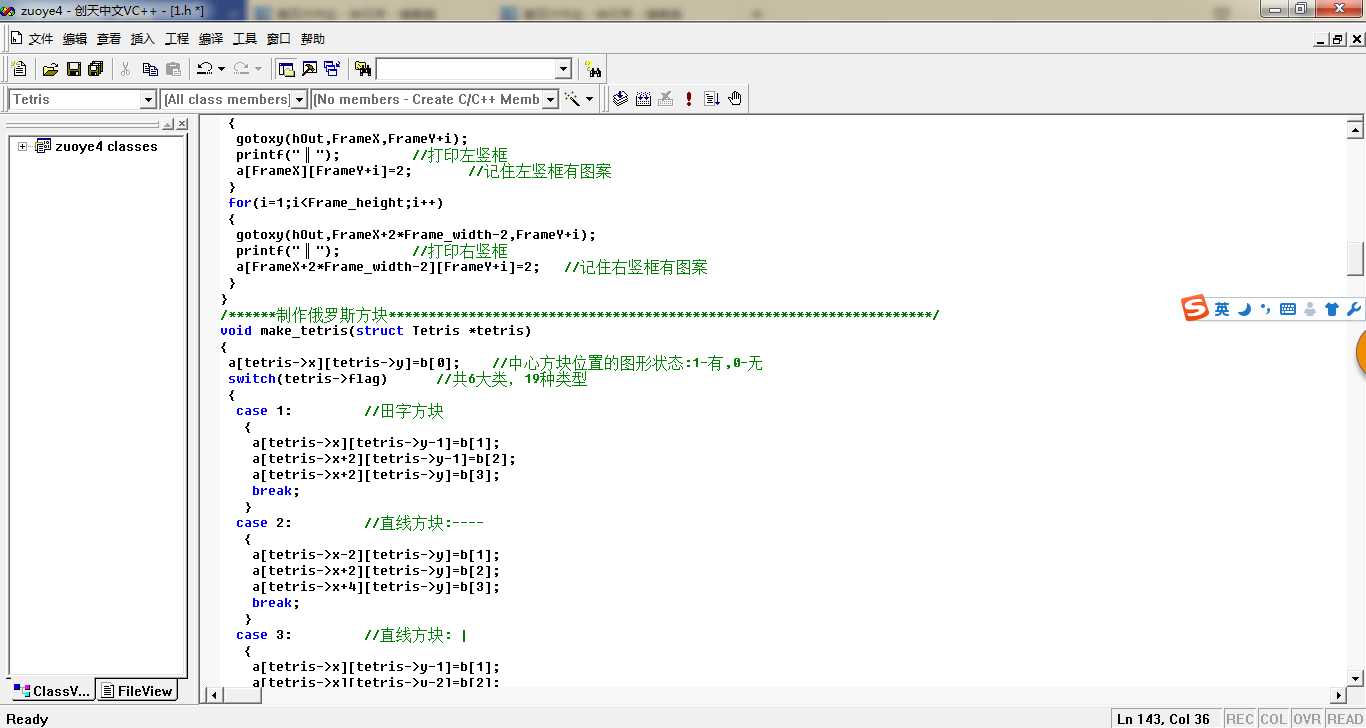The width and height of the screenshot is (1366, 728).
Task: Open the Window List icon
Action: (x=332, y=69)
